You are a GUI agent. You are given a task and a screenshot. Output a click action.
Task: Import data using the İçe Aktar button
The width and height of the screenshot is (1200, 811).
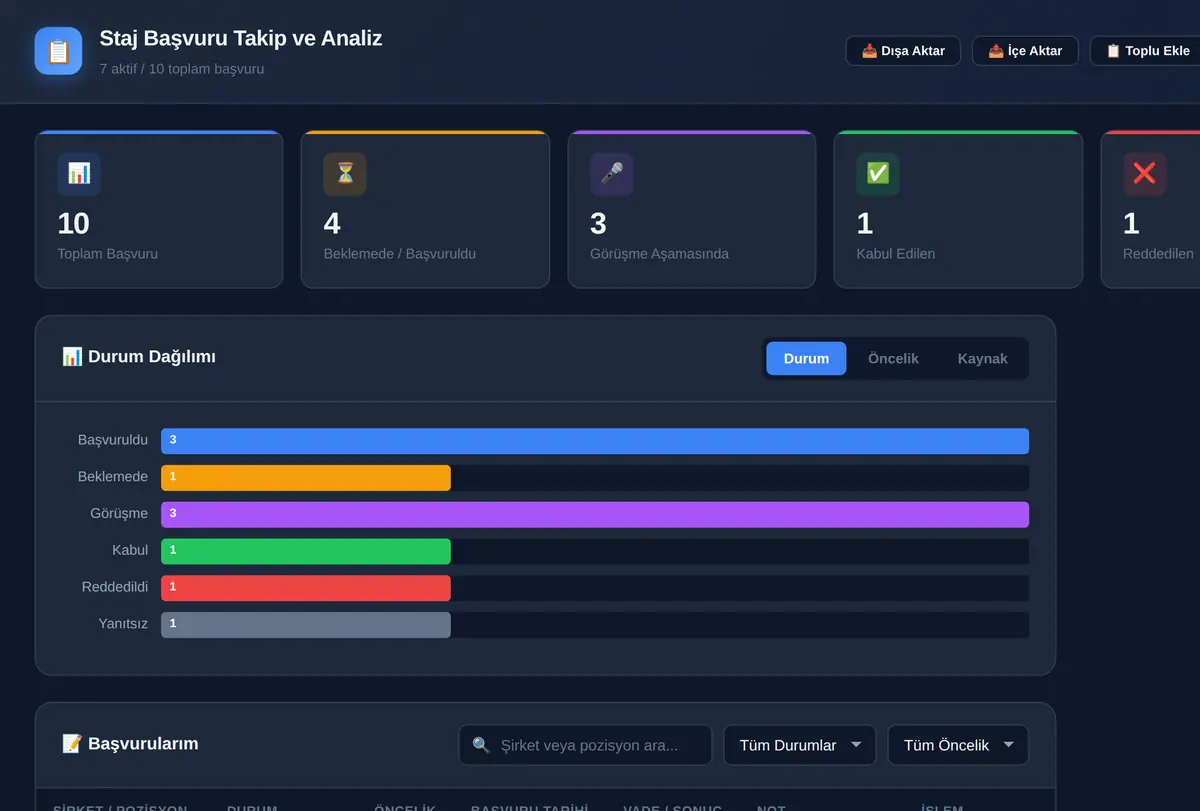[x=1025, y=51]
